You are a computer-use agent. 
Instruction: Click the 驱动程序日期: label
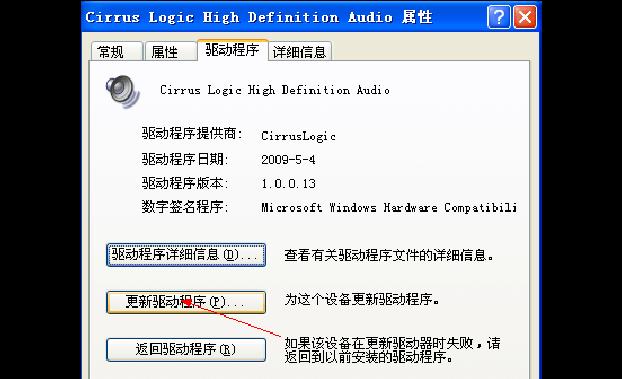(185, 159)
